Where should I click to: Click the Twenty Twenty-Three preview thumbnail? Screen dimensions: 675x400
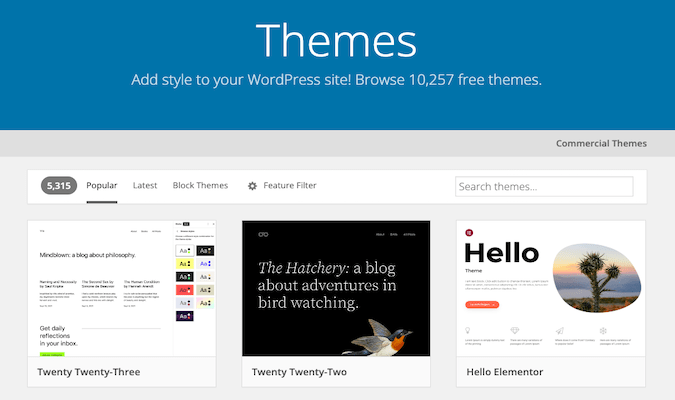point(100,290)
